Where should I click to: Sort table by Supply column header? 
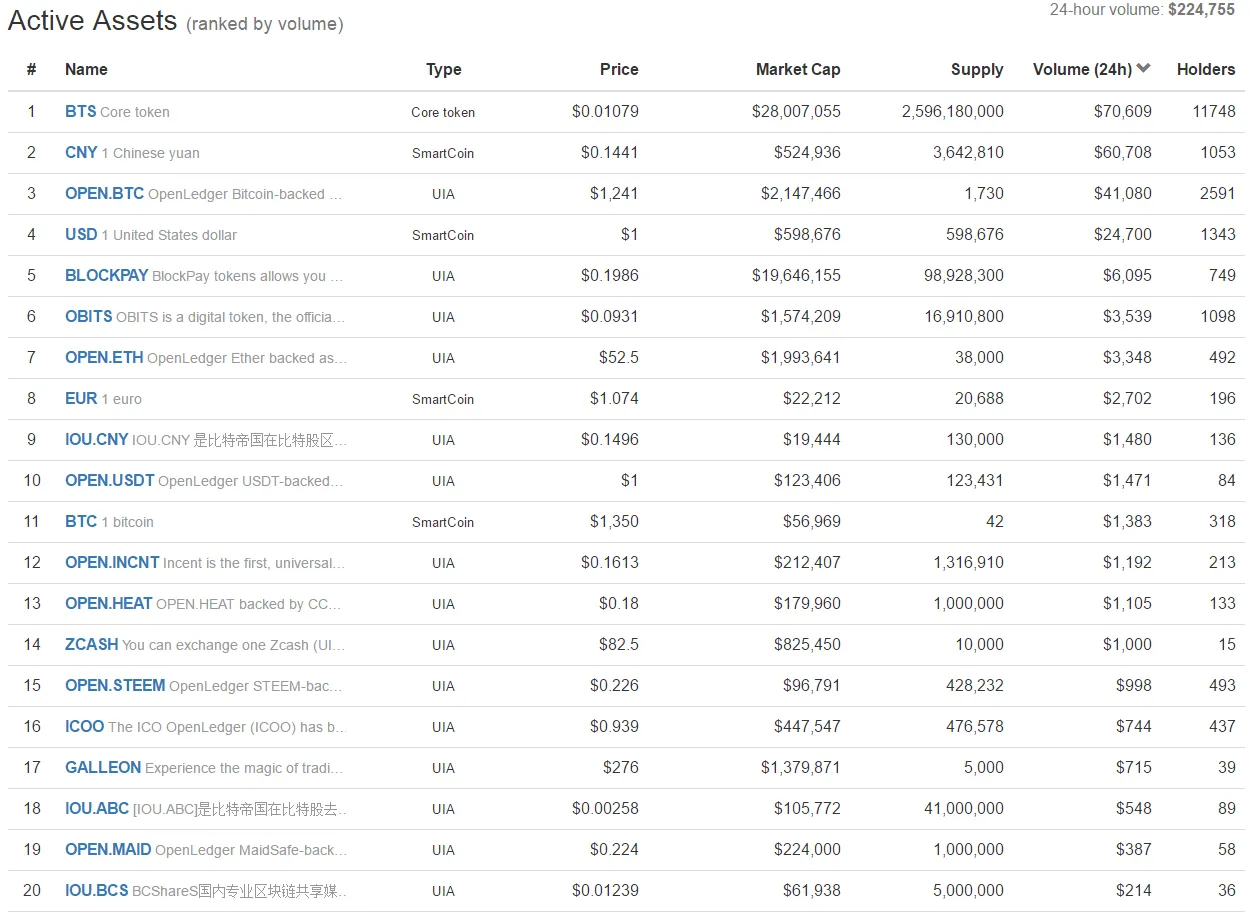click(977, 70)
